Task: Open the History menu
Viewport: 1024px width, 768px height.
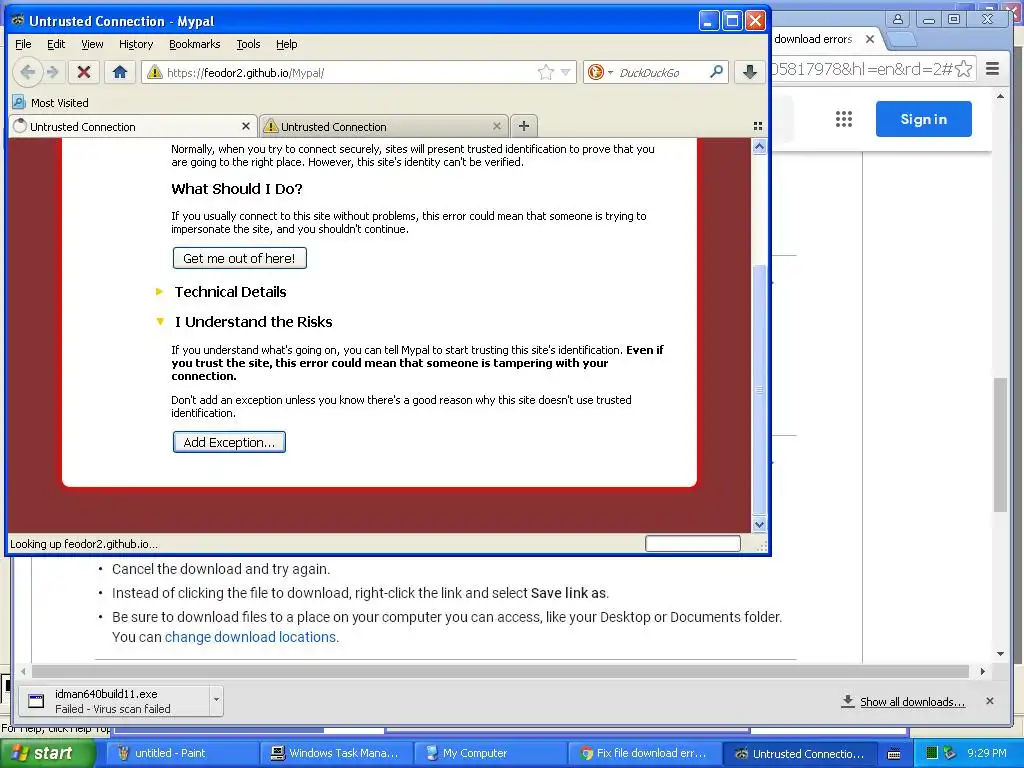Action: [136, 44]
